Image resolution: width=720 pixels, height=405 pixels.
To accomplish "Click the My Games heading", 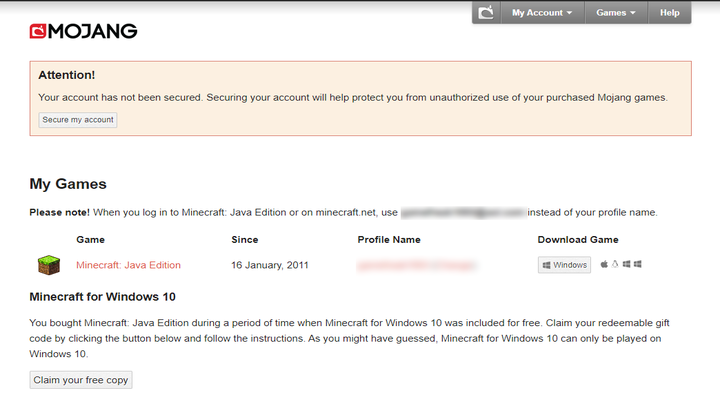I will pyautogui.click(x=68, y=184).
